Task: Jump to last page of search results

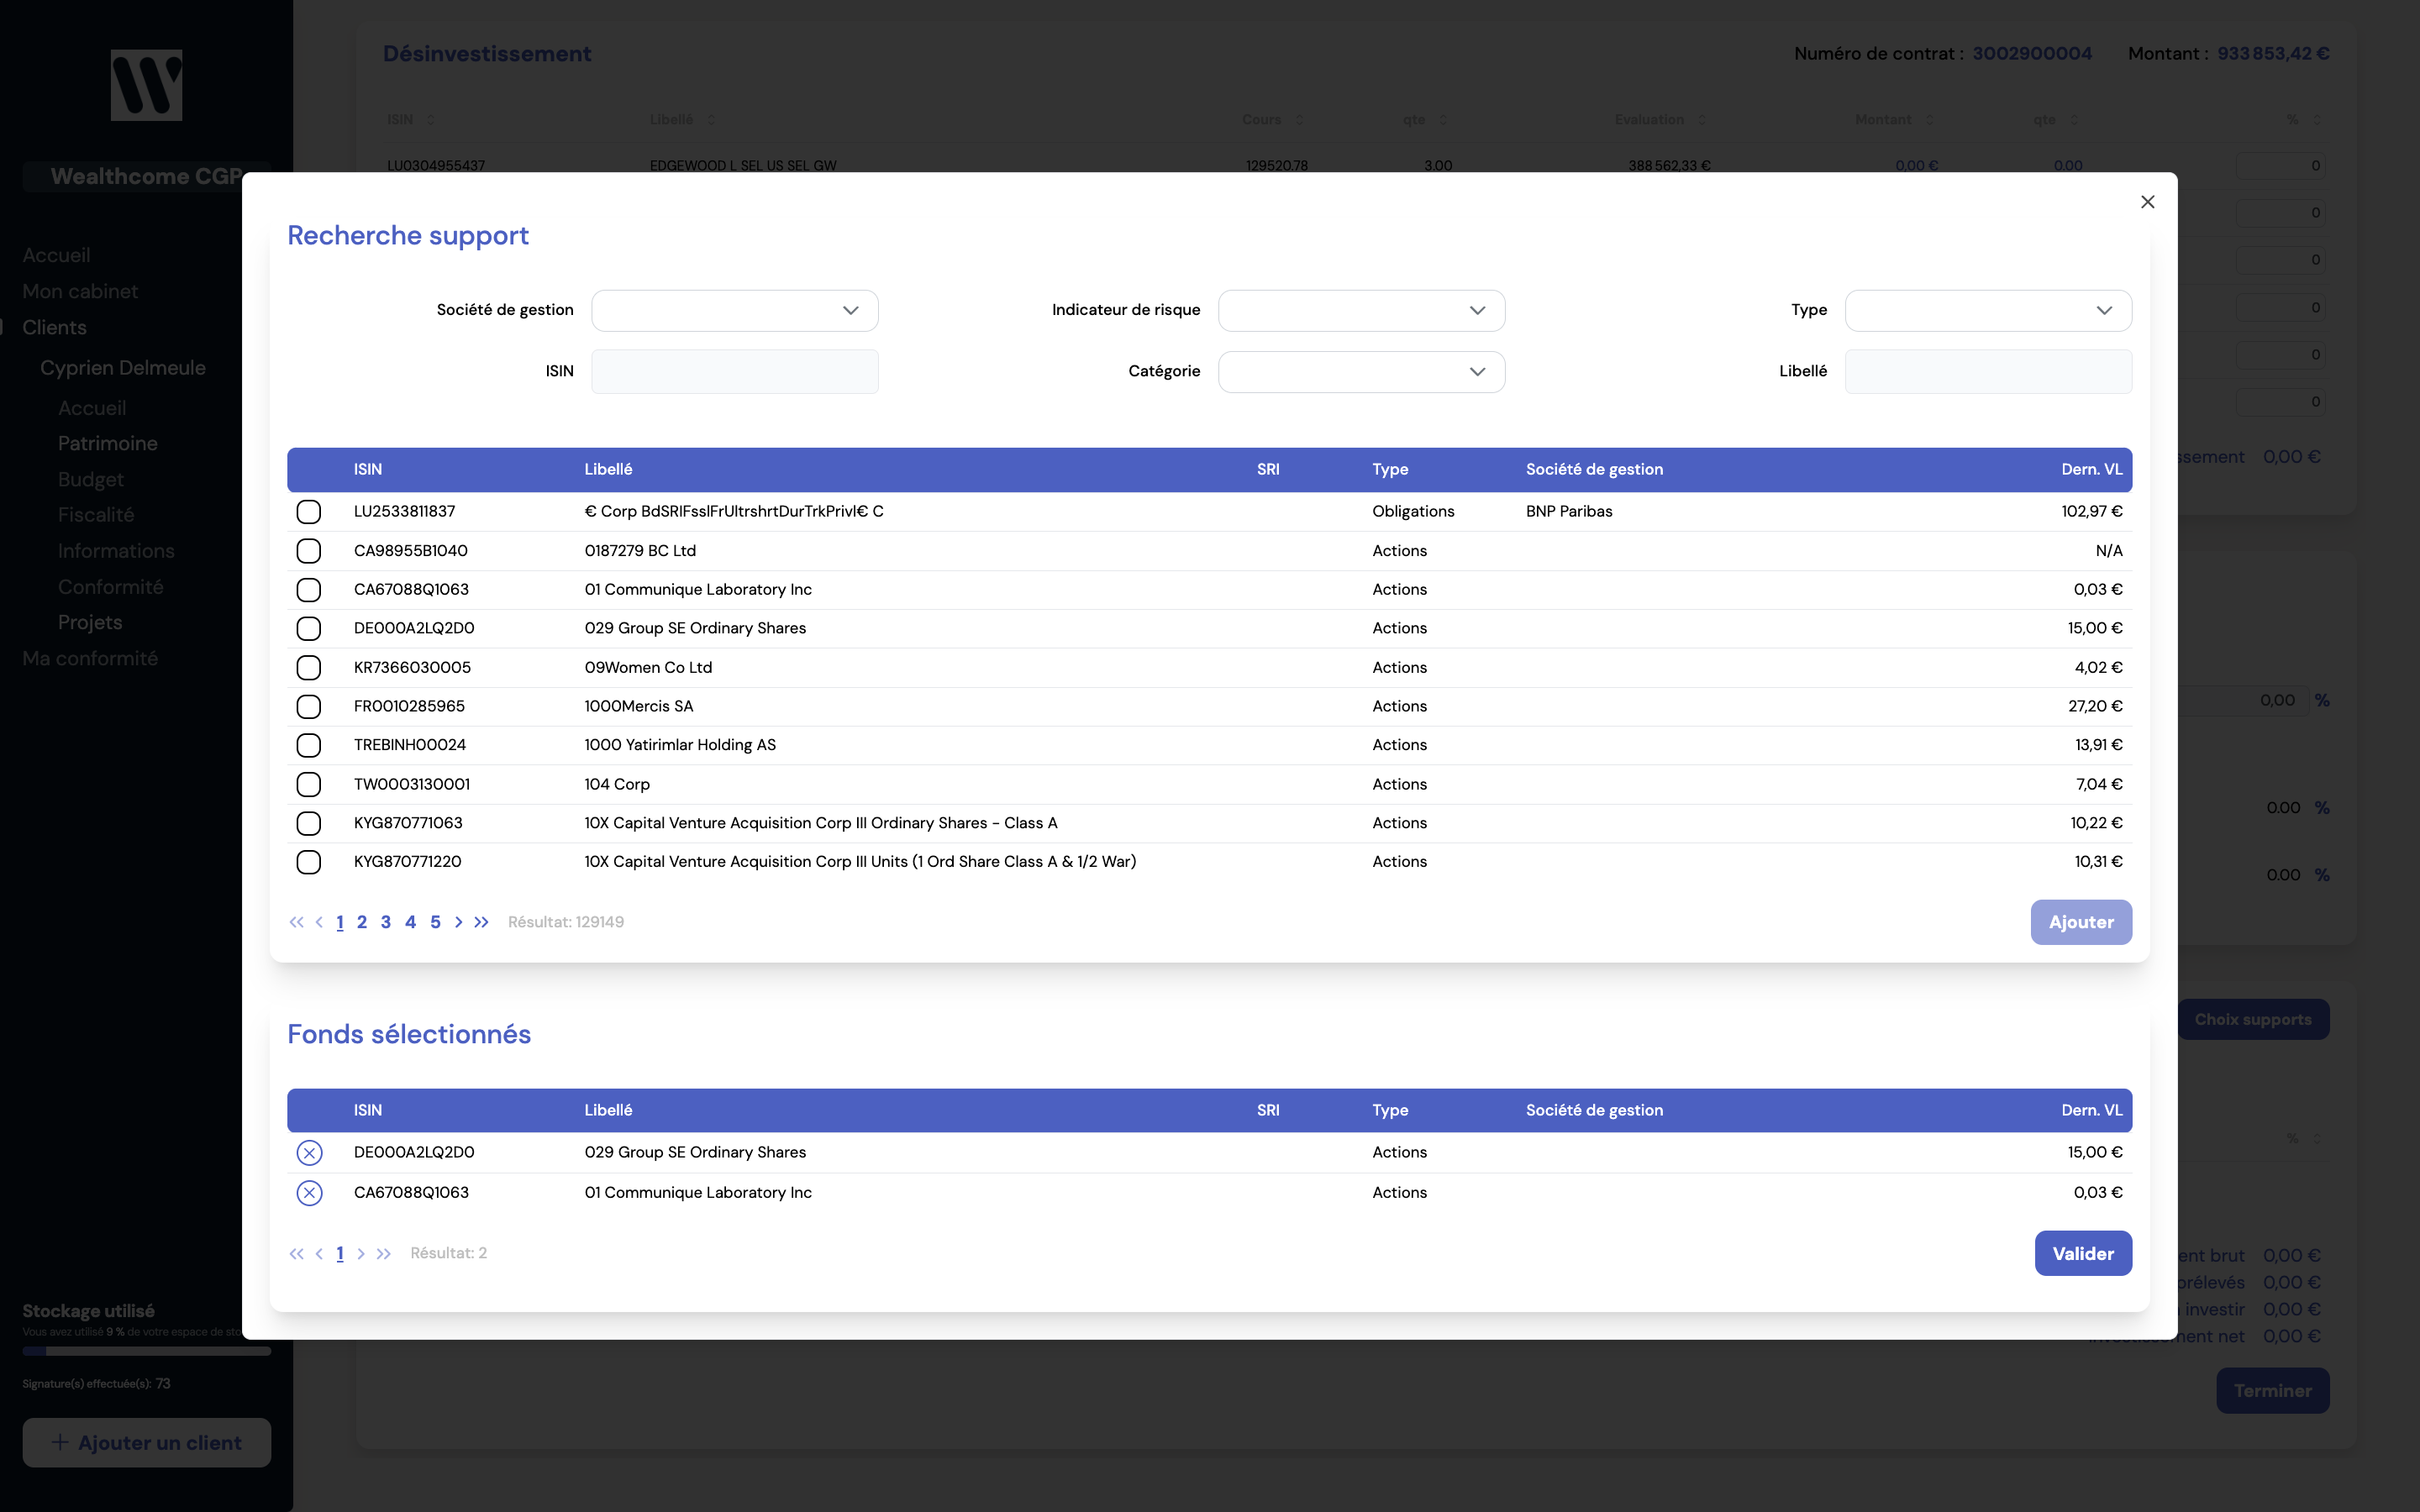Action: point(481,922)
